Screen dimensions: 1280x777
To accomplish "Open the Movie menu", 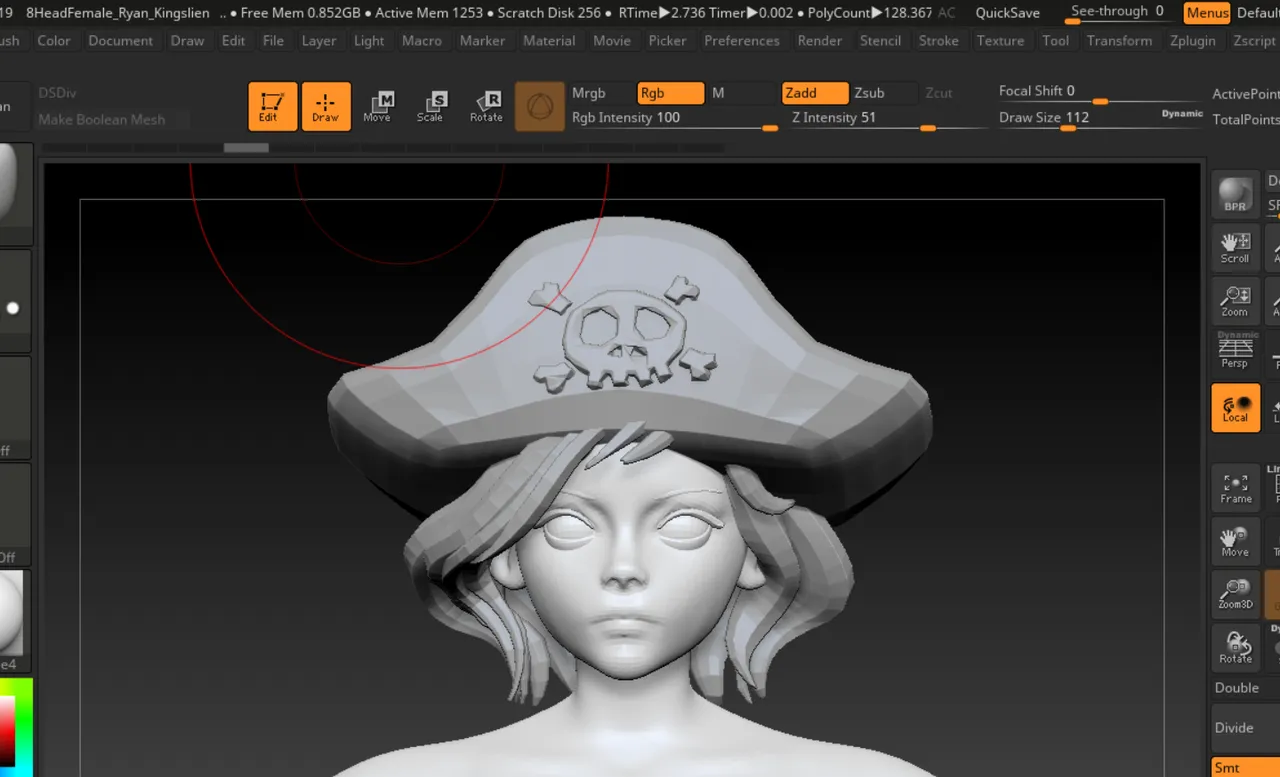I will pyautogui.click(x=612, y=41).
